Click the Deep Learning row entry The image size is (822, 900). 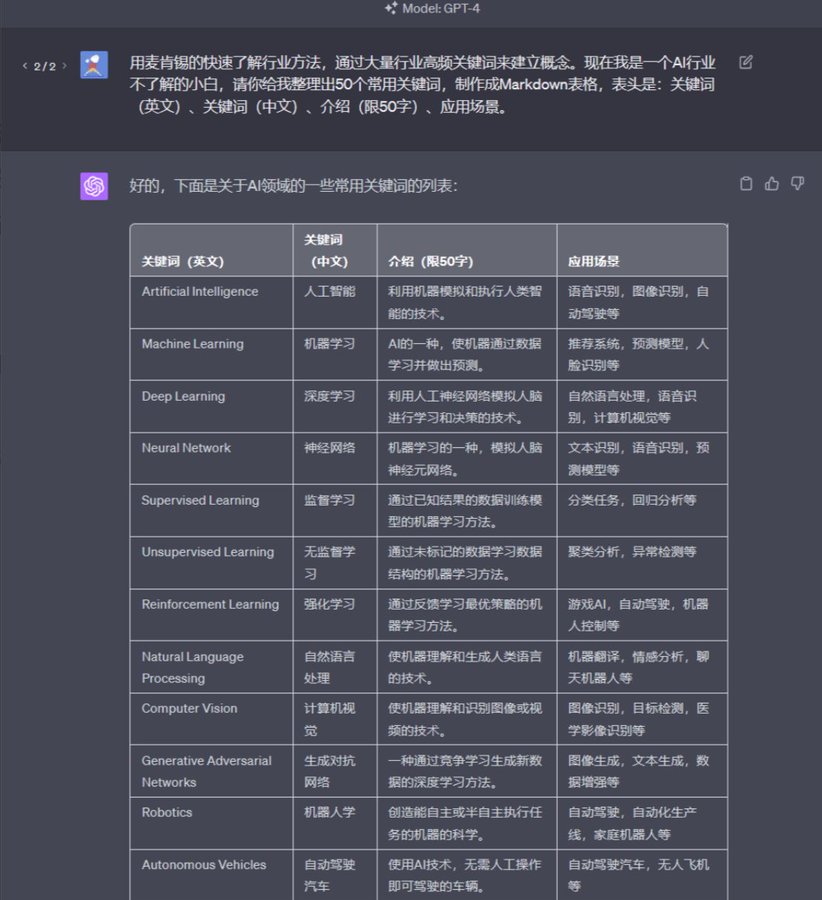pyautogui.click(x=183, y=396)
